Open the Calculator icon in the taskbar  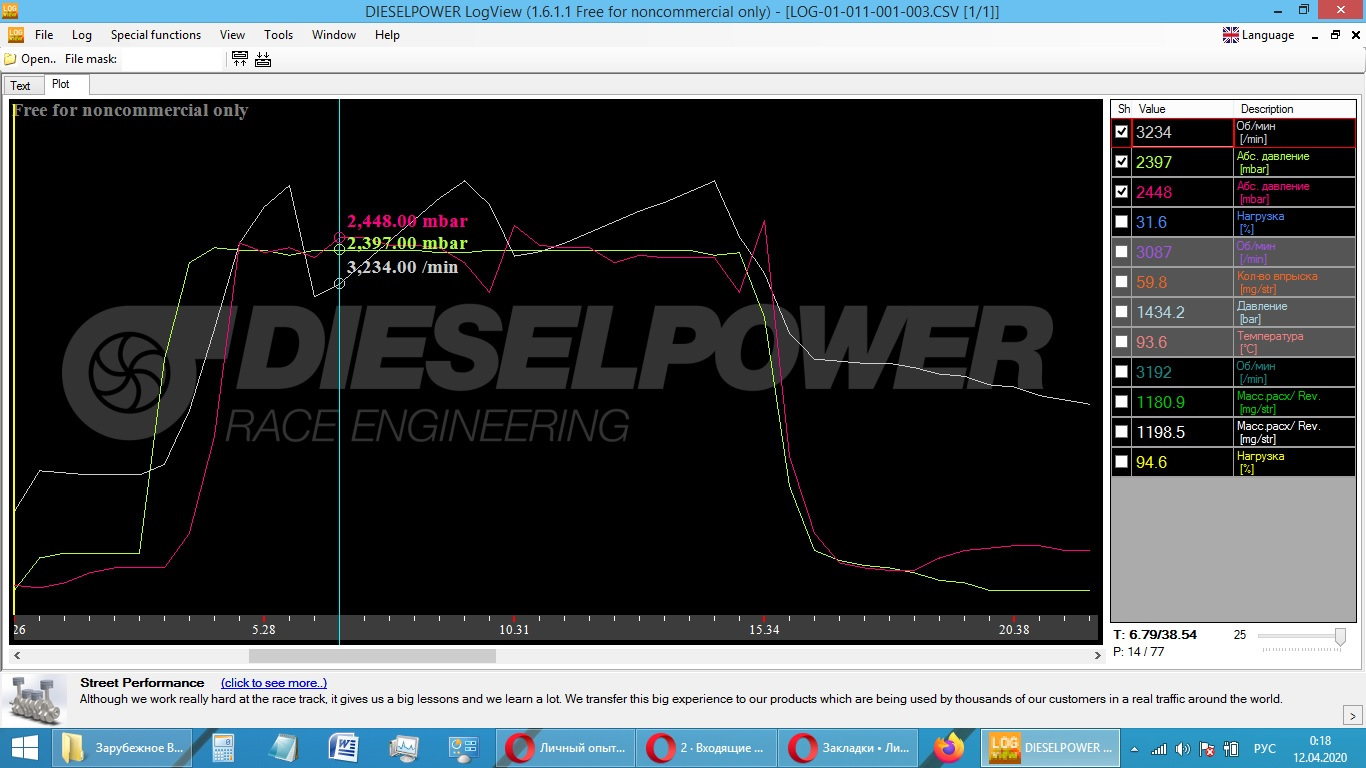223,747
